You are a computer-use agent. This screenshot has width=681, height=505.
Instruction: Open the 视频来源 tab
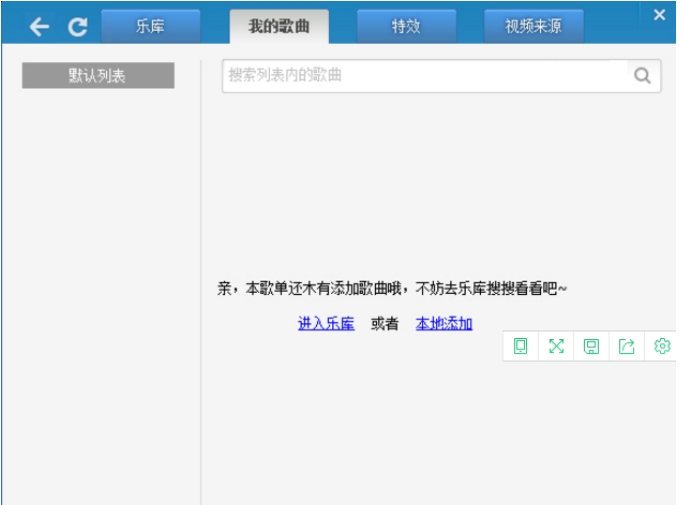pyautogui.click(x=533, y=26)
